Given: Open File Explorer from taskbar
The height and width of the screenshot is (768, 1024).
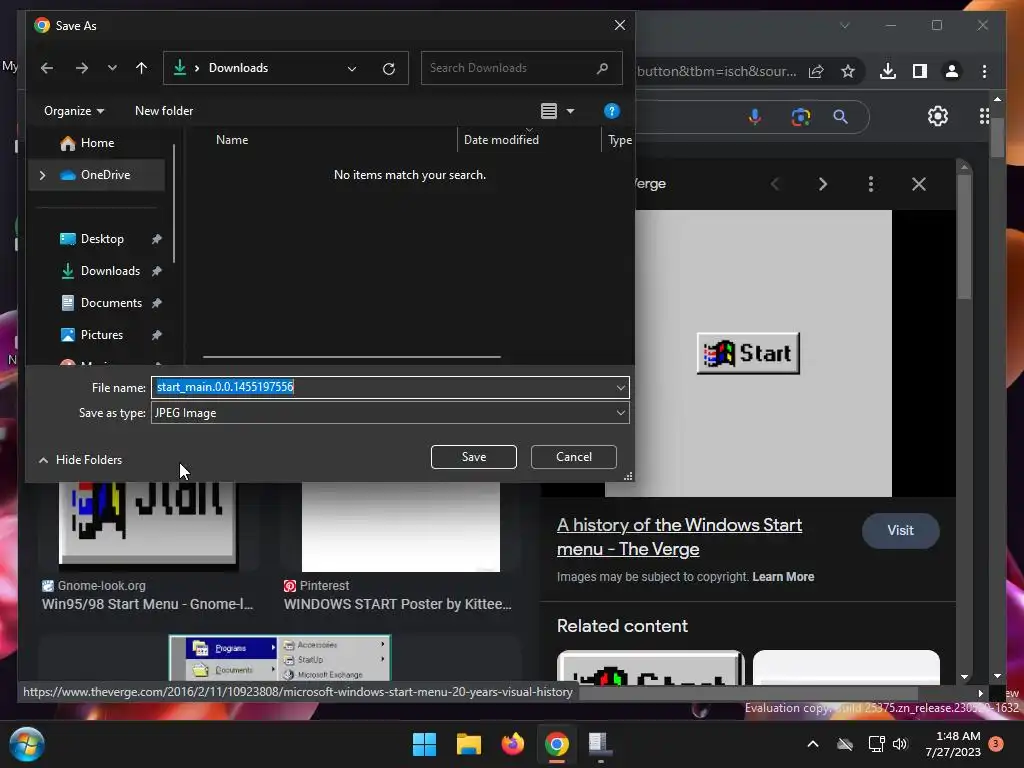Looking at the screenshot, I should pos(468,744).
